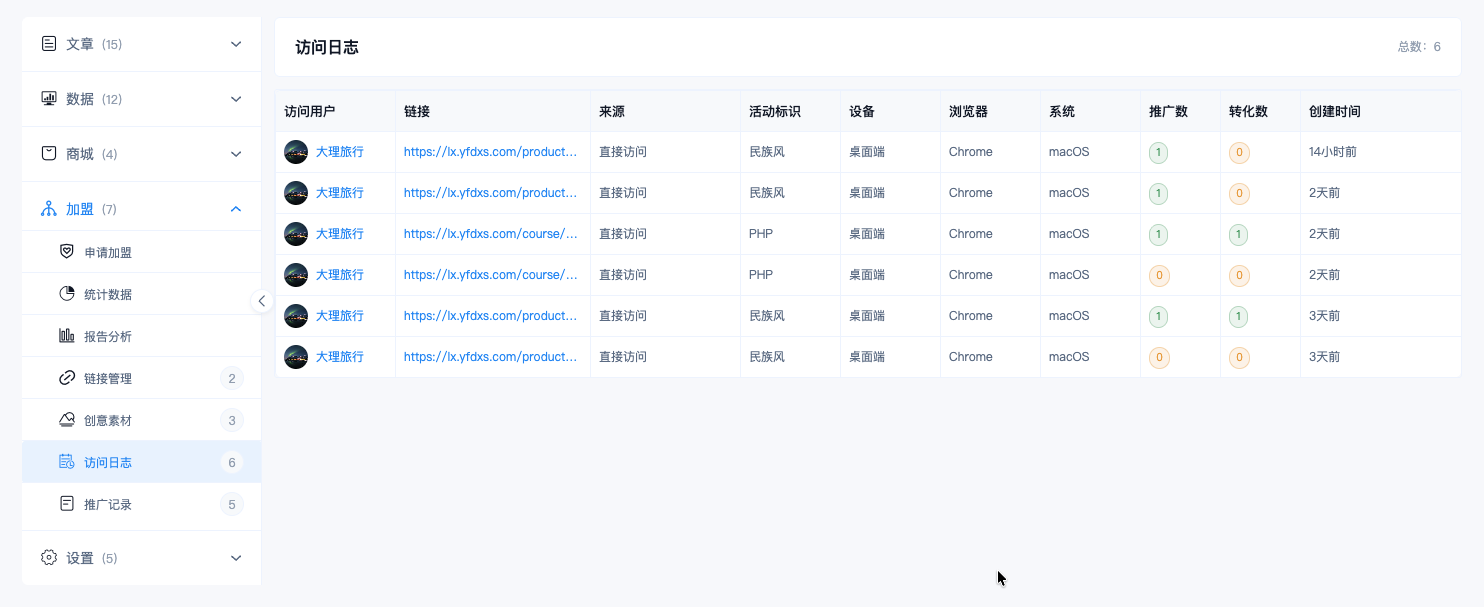Click 大理旅行 avatar in last row
This screenshot has height=607, width=1484.
pyautogui.click(x=296, y=357)
